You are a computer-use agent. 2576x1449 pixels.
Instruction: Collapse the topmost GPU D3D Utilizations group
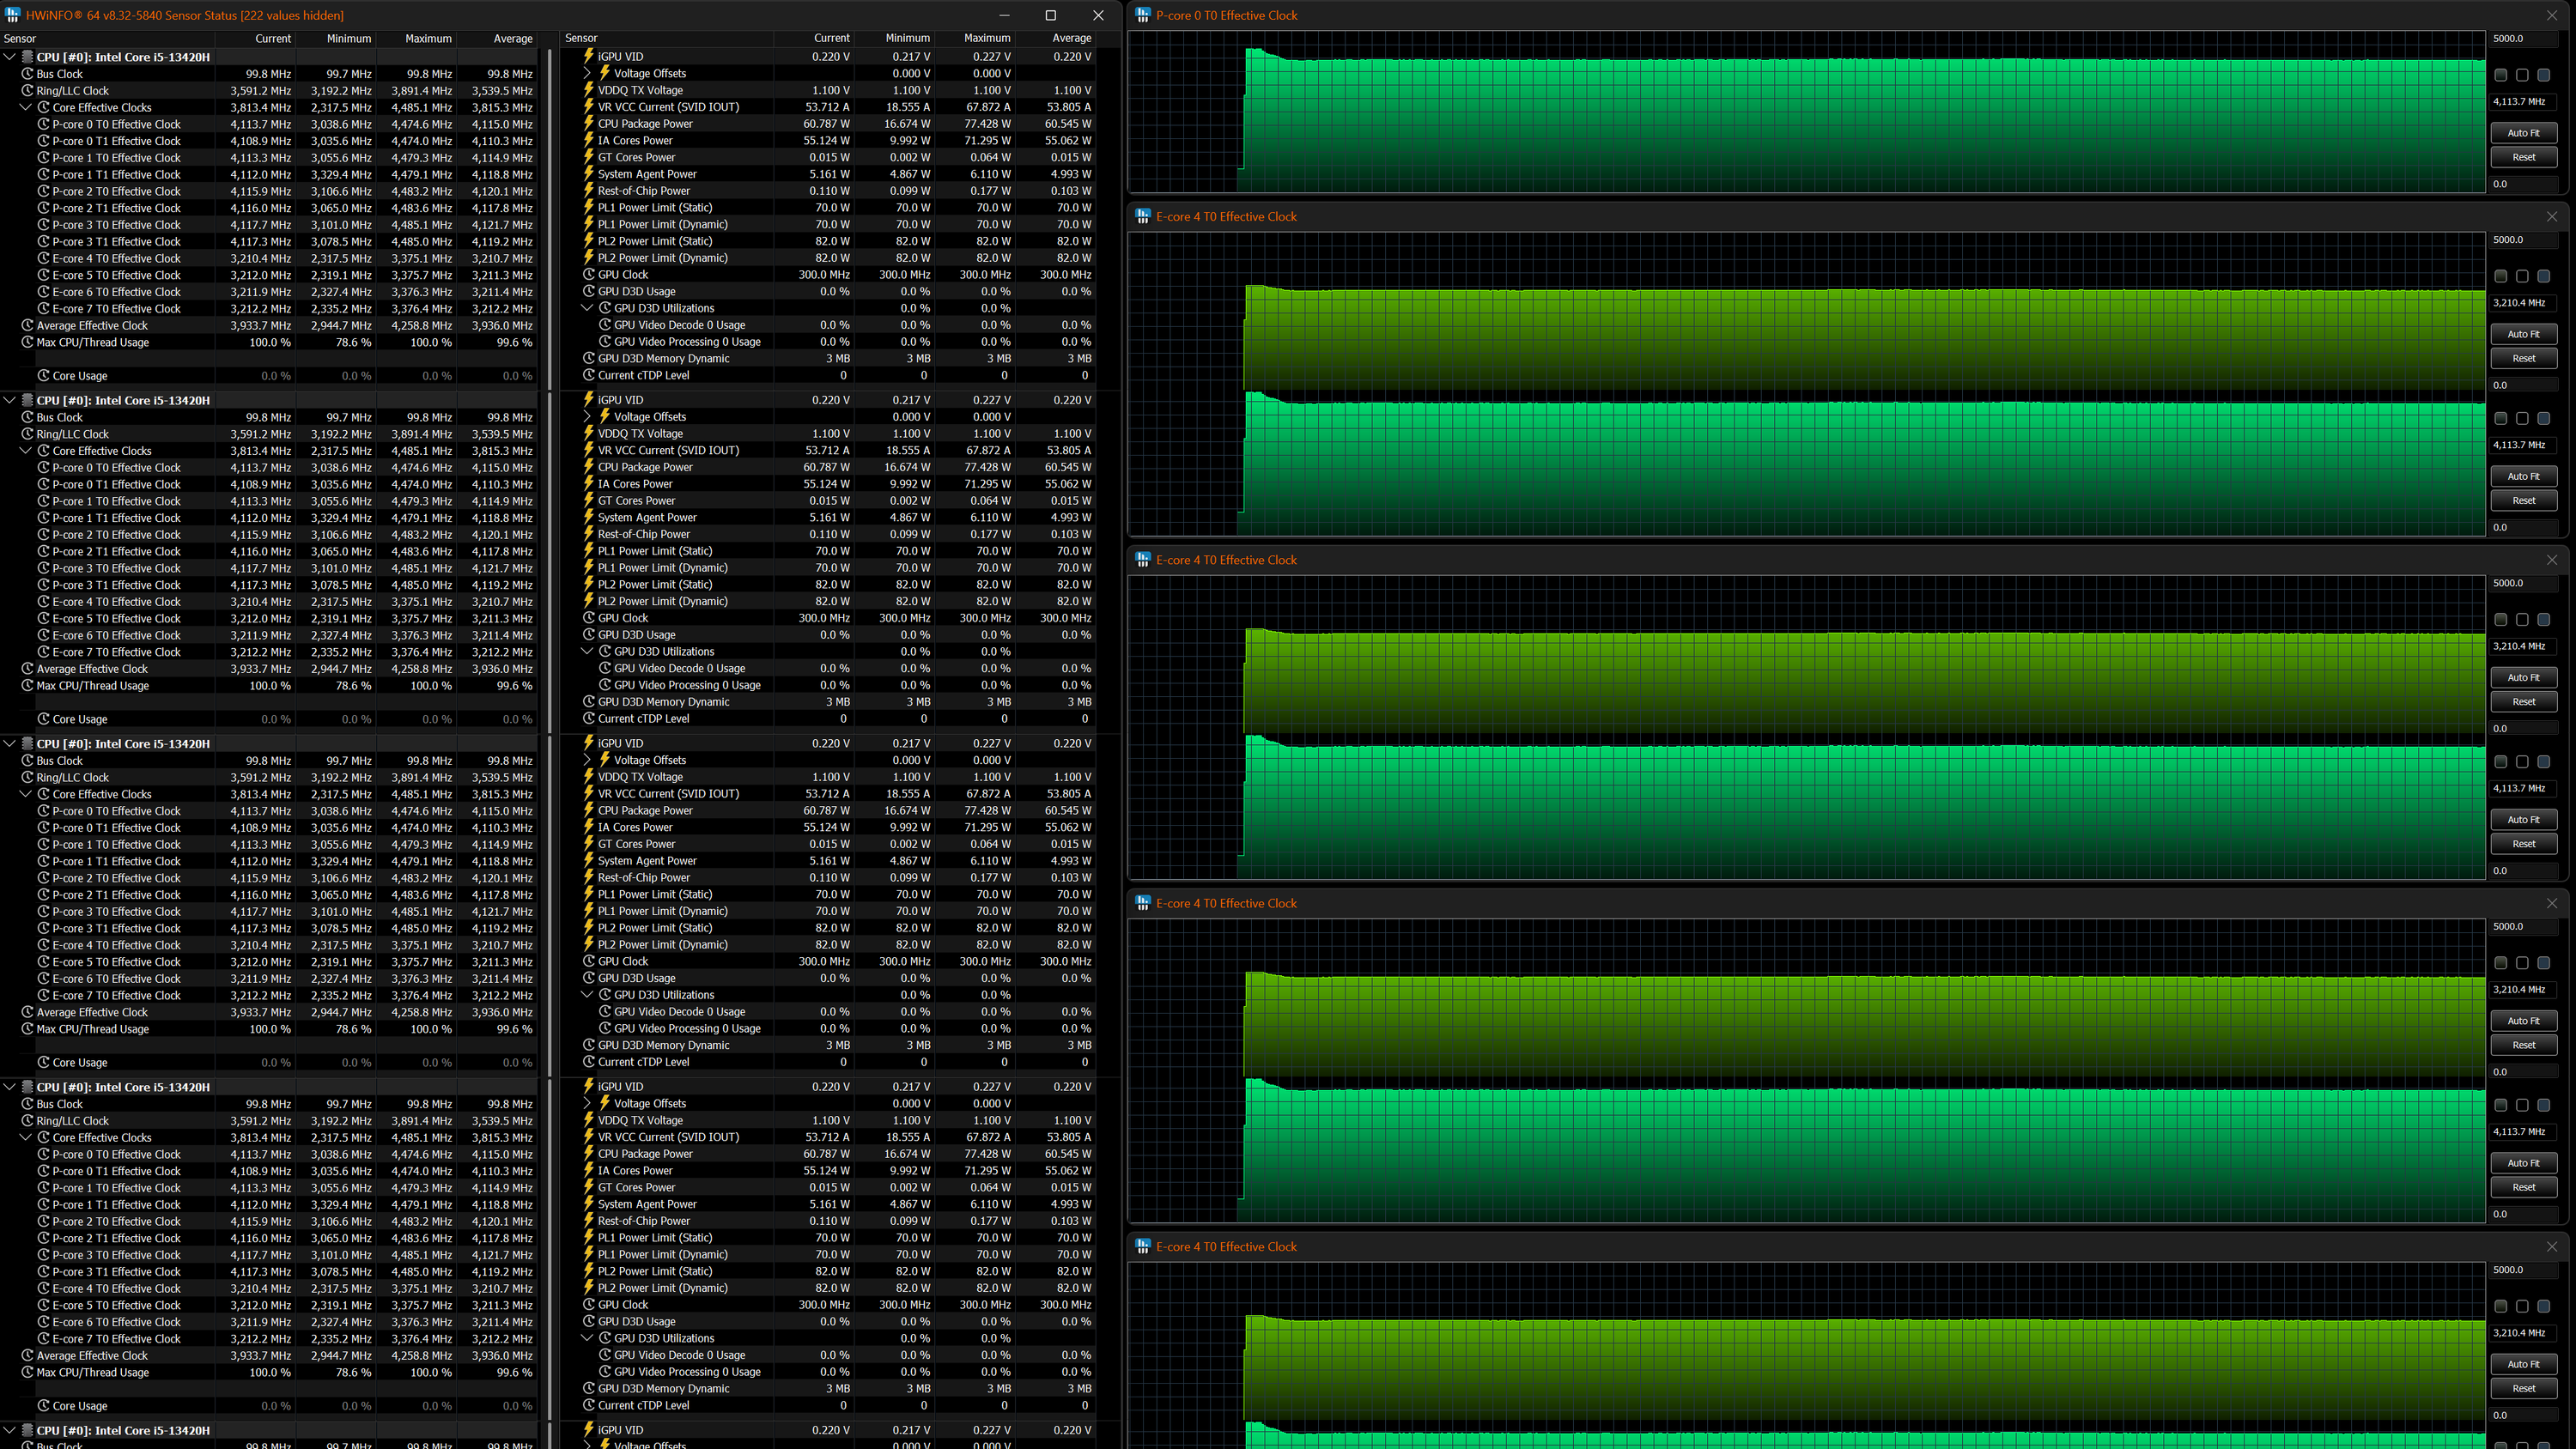point(588,308)
